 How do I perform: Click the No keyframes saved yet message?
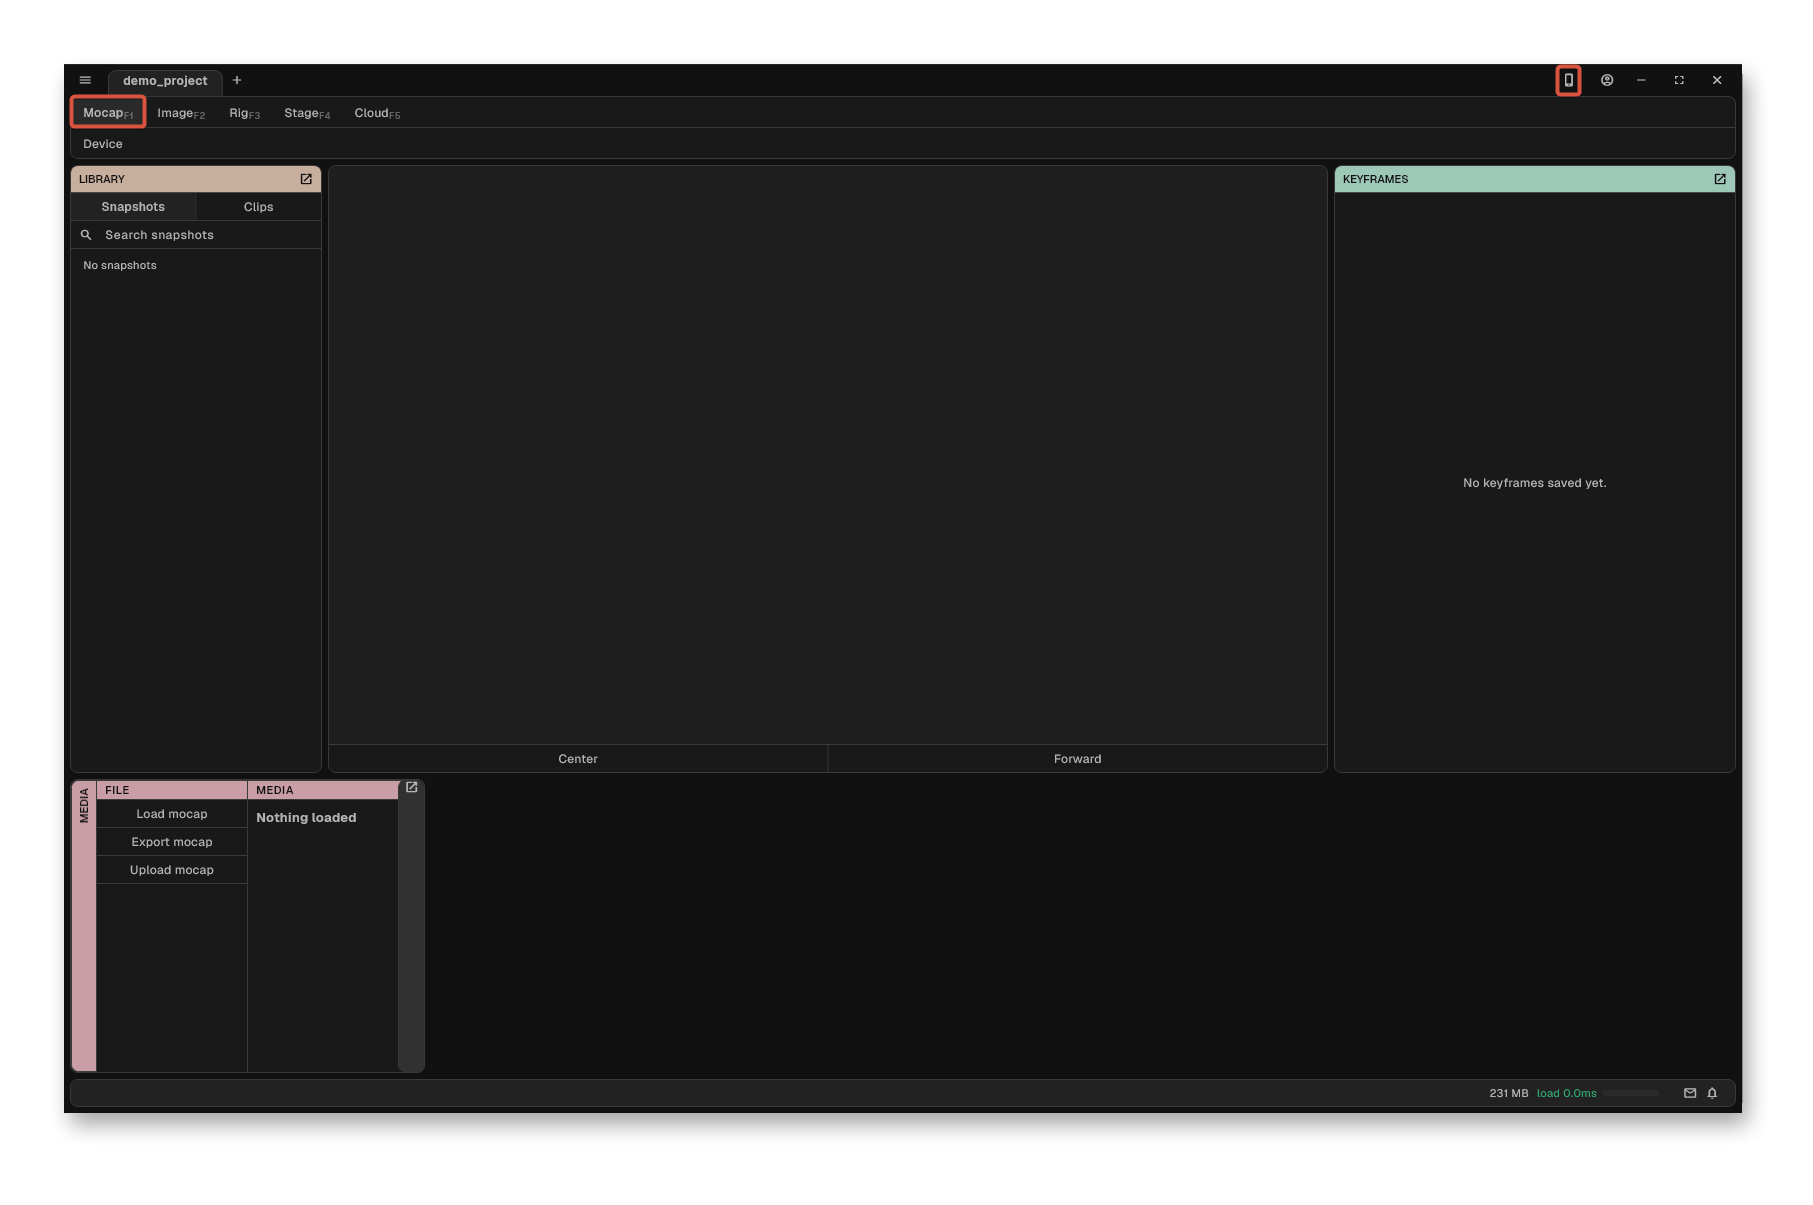[1534, 483]
